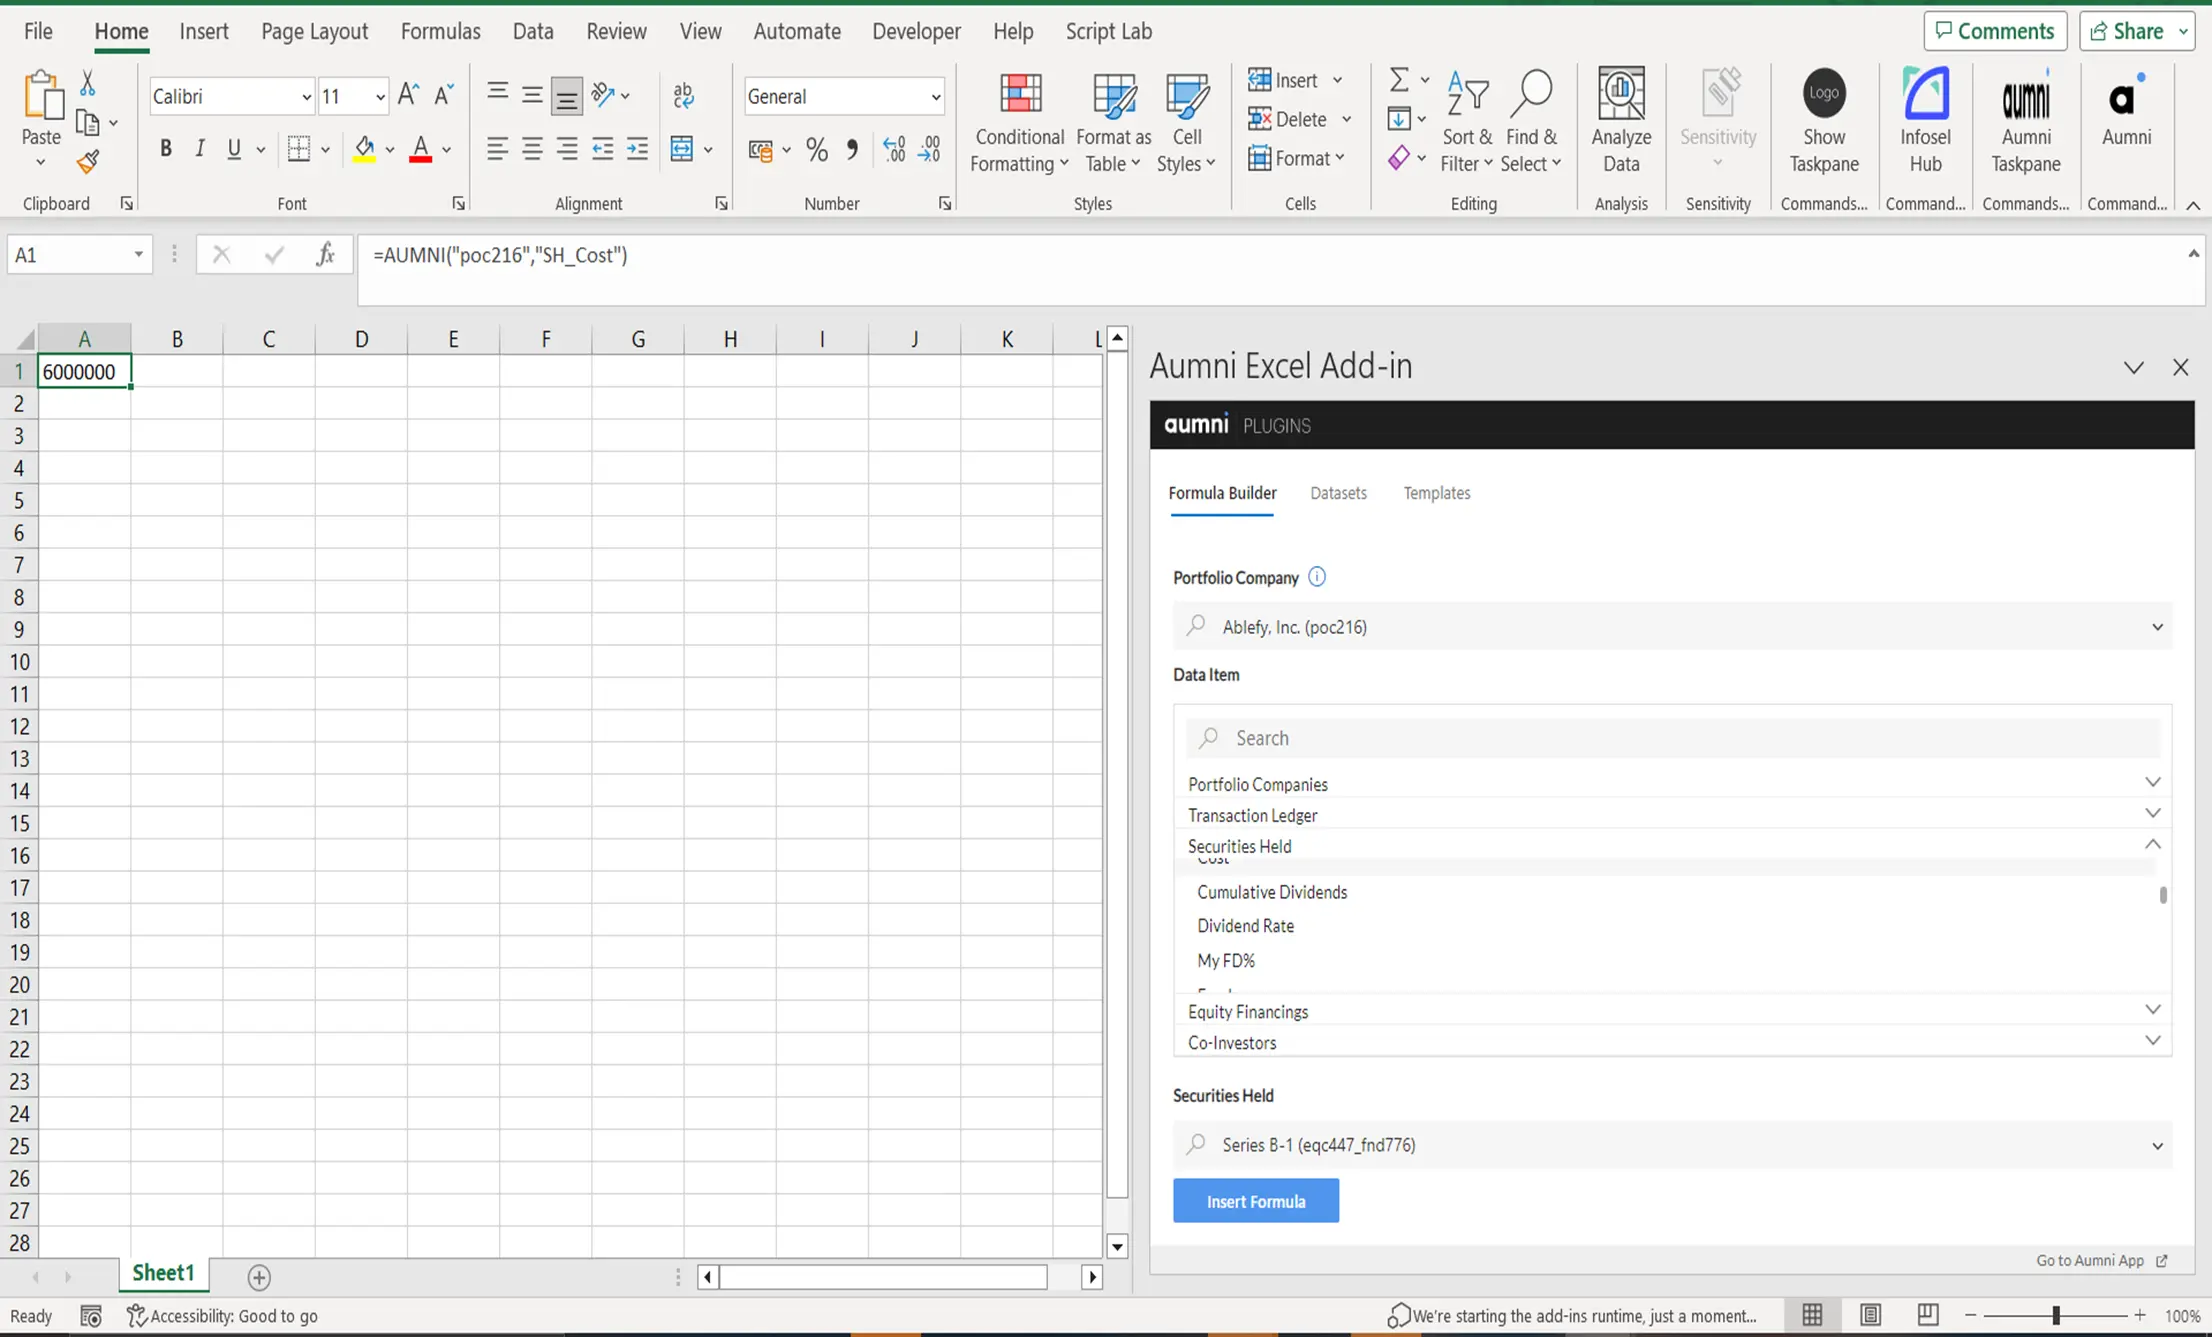Click the Format Painter brush icon
Screen dimensions: 2212x1337
(88, 161)
